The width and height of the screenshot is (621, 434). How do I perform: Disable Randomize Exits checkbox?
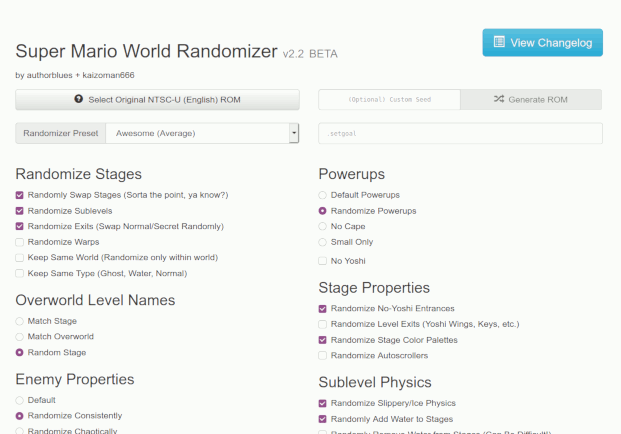pos(20,226)
